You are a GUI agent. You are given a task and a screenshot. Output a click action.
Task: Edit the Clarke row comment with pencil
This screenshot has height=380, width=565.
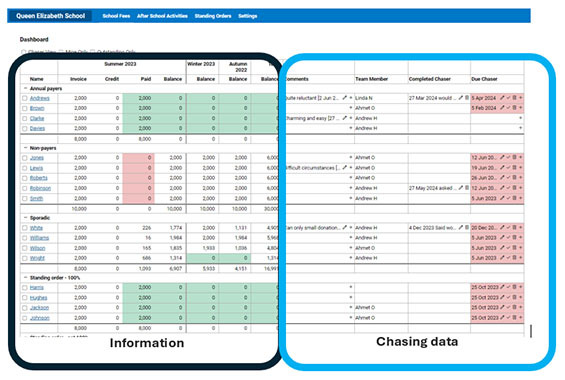[344, 118]
